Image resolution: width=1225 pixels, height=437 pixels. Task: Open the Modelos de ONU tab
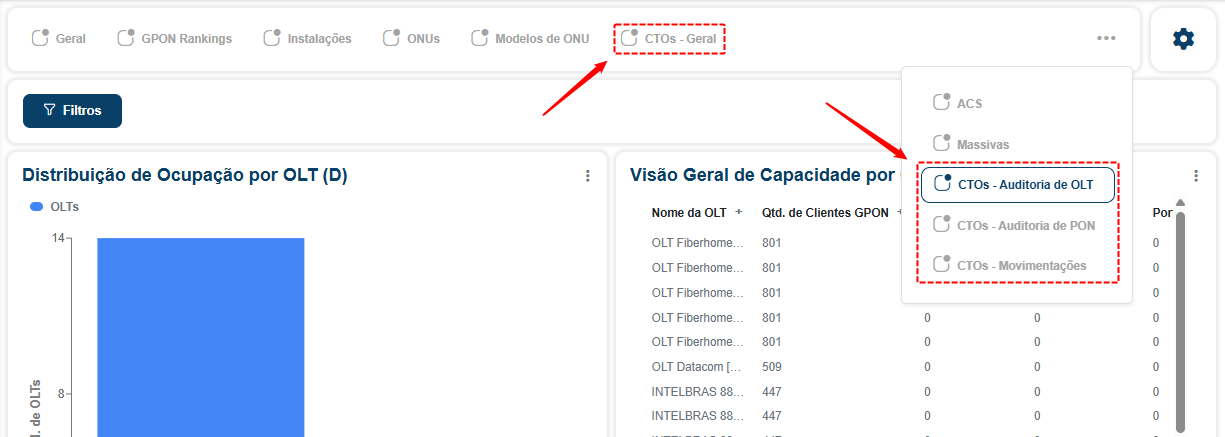click(531, 39)
